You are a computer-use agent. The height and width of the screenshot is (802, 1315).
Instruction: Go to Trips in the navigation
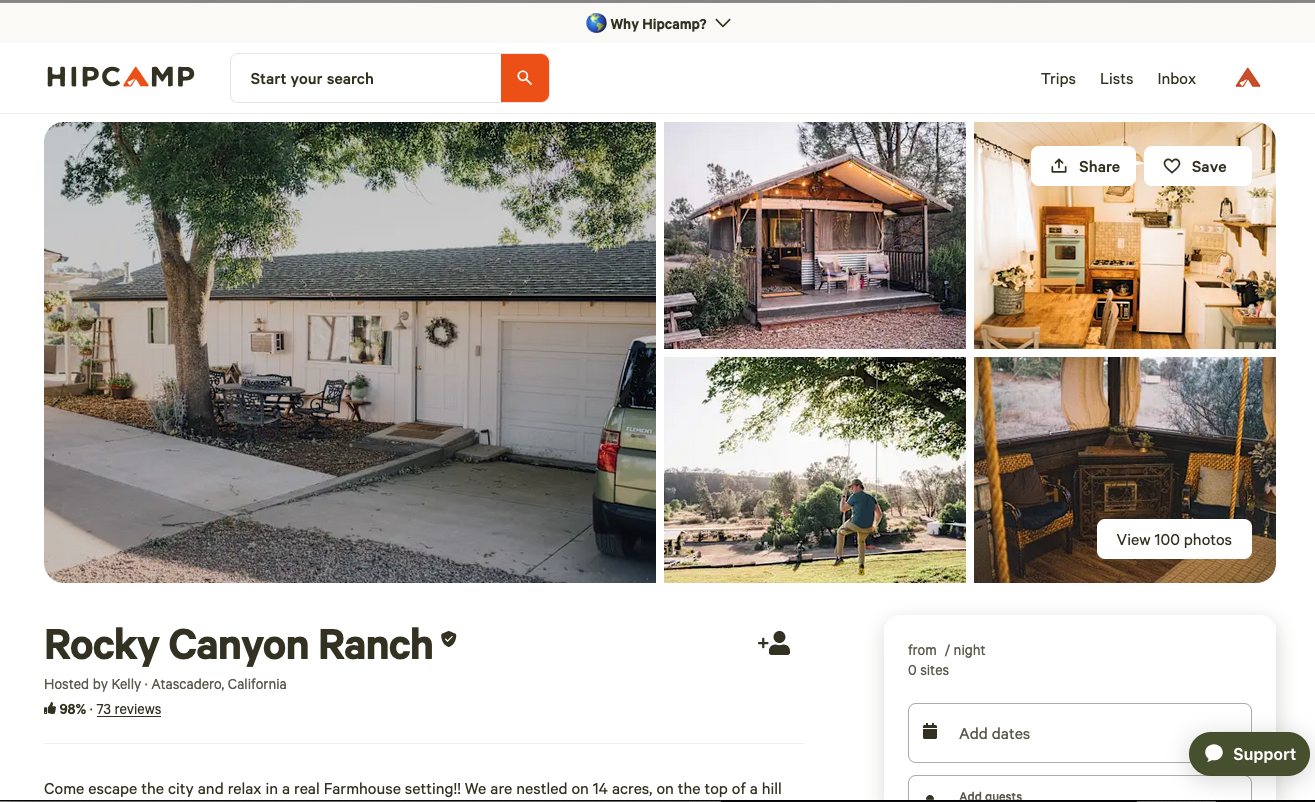pyautogui.click(x=1058, y=79)
